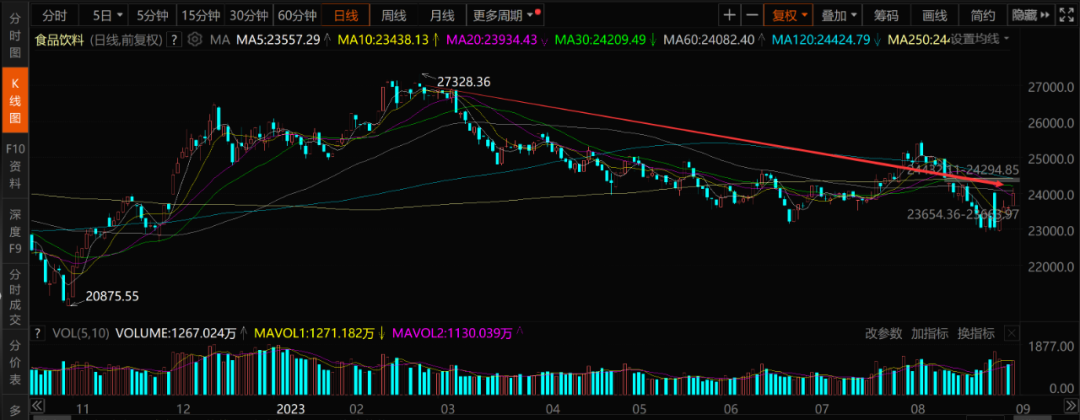Expand the 设置均线 dropdown
1080x420 pixels.
pos(980,40)
